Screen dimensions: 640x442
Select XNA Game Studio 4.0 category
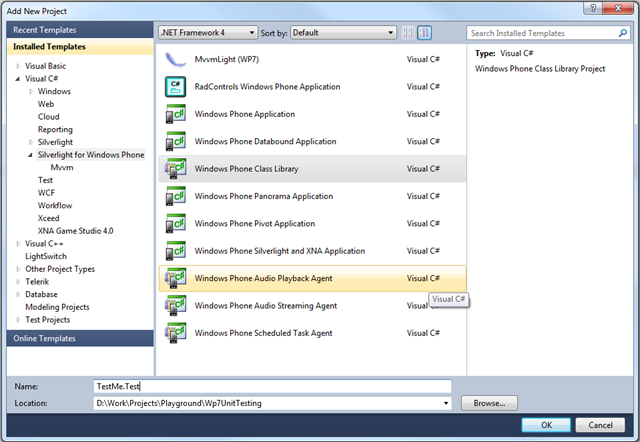tap(76, 231)
